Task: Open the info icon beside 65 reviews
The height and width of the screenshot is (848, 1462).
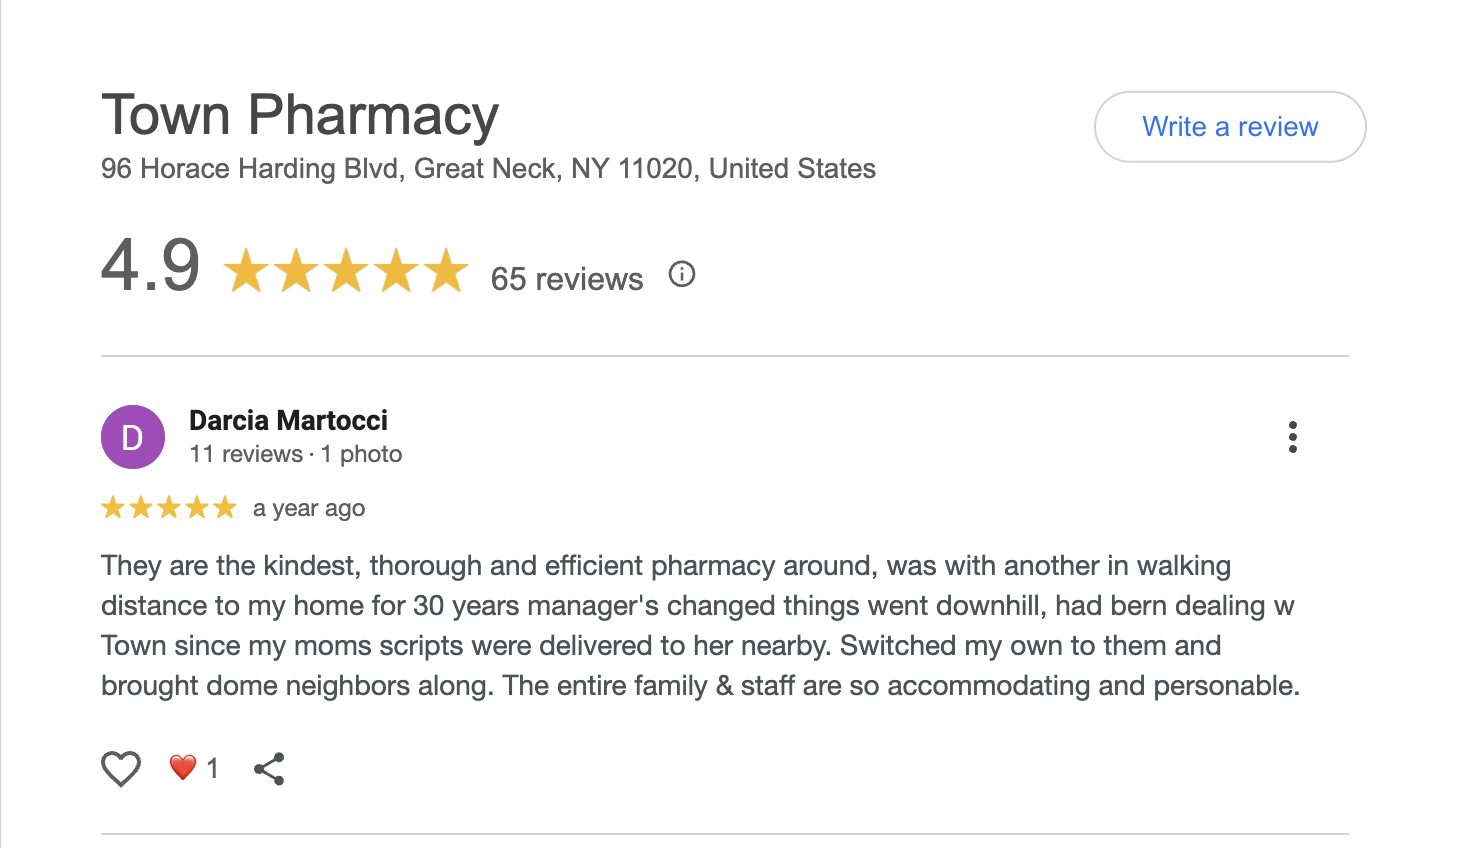Action: pyautogui.click(x=682, y=274)
